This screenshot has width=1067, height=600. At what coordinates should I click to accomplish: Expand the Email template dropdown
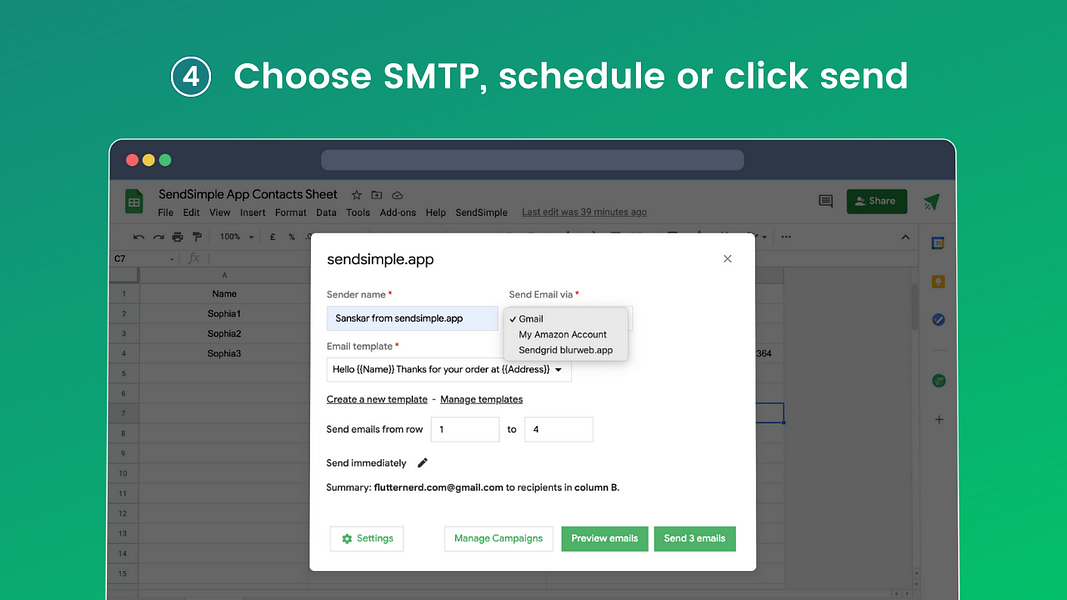[x=560, y=369]
